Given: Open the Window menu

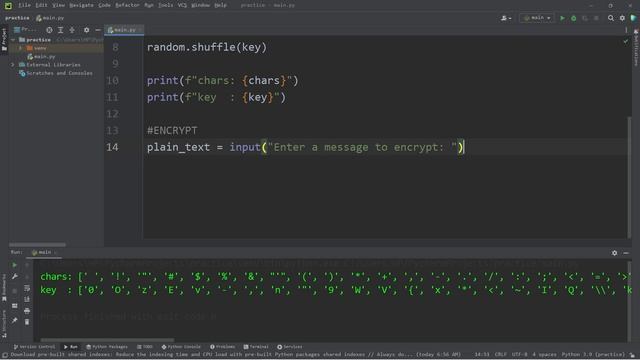Looking at the screenshot, I should pos(200,5).
